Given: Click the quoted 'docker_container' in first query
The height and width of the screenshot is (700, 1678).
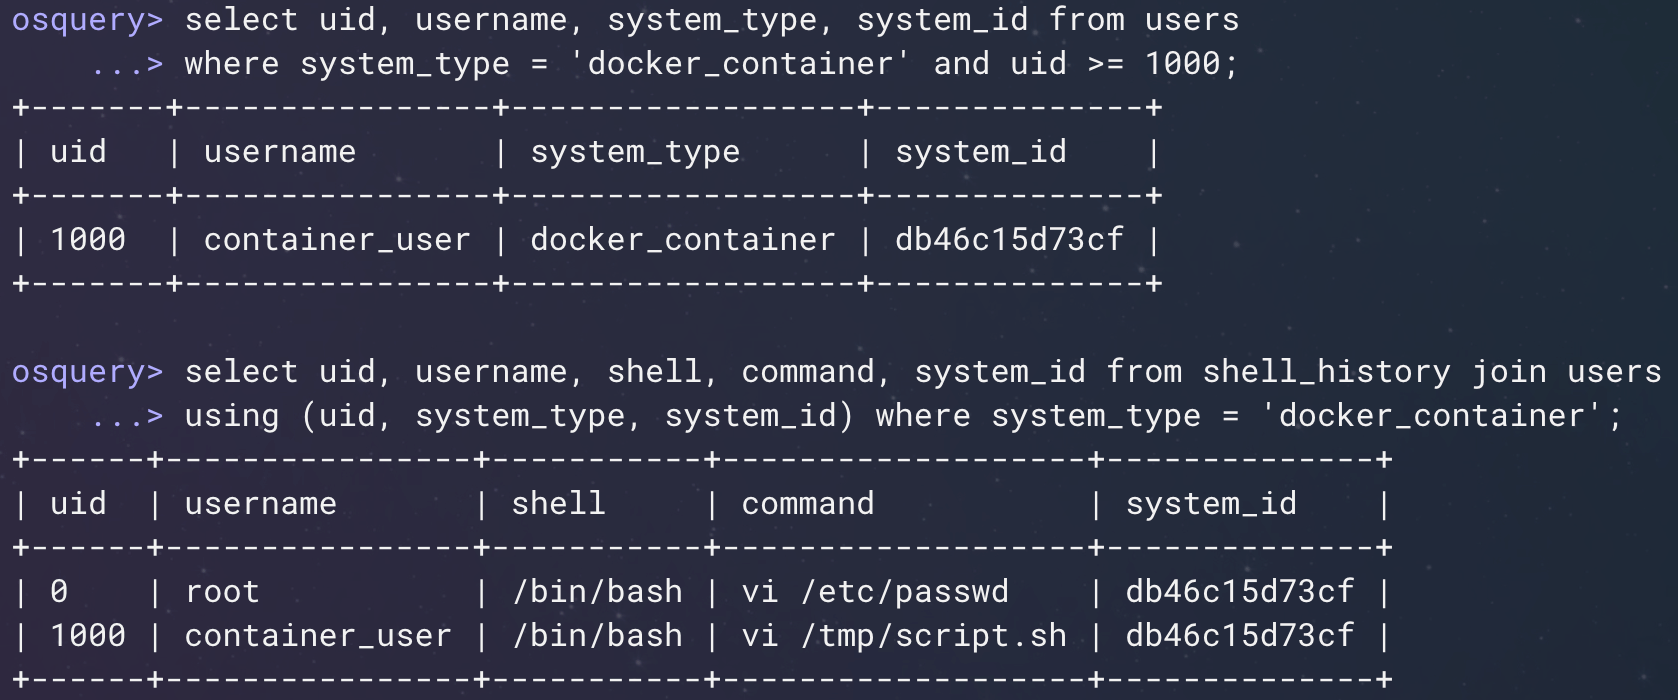Looking at the screenshot, I should [x=740, y=64].
